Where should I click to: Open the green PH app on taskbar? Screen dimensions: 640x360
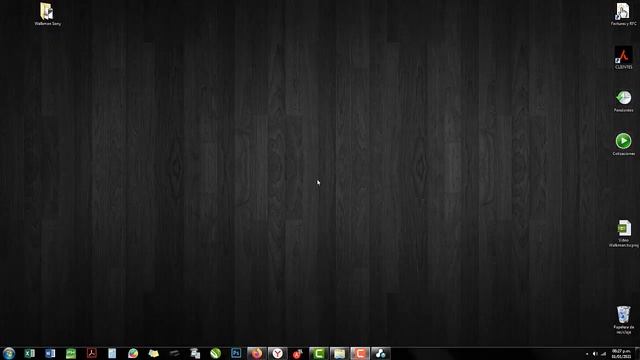point(71,353)
